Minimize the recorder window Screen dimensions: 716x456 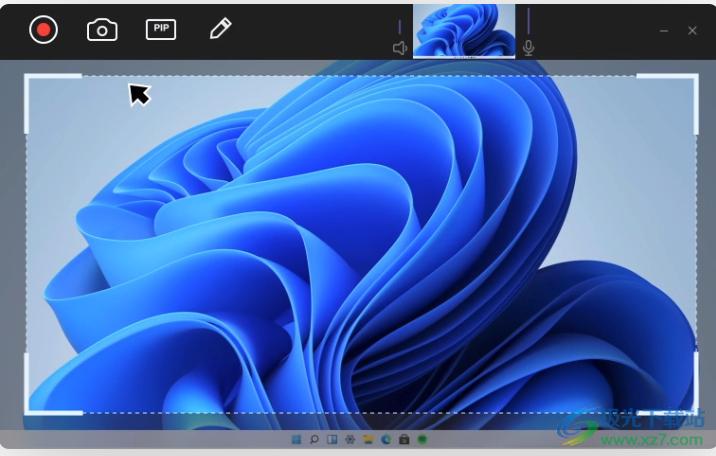click(664, 31)
